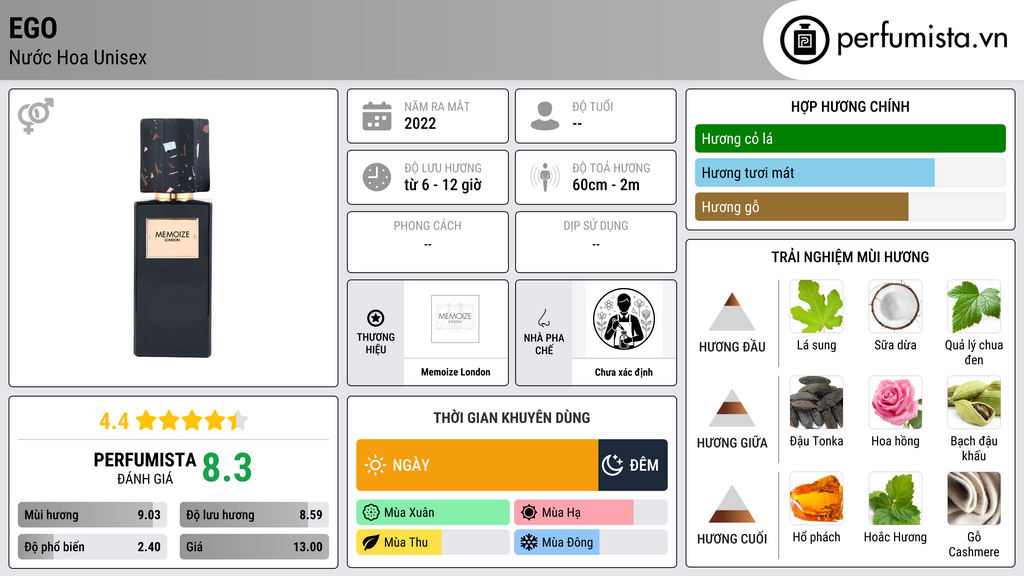
Task: Click the Hương cỏ lá accord bar
Action: 850,138
